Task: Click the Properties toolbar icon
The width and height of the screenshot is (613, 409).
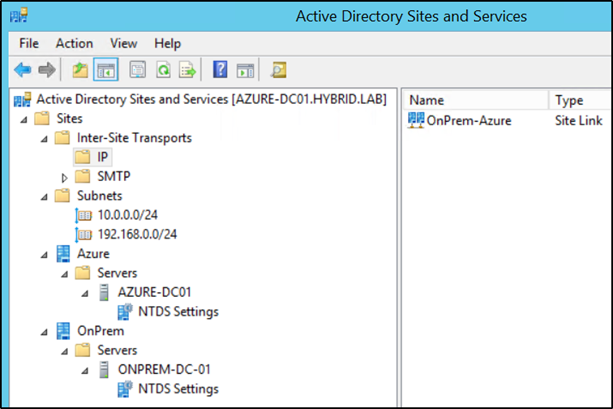Action: click(137, 70)
